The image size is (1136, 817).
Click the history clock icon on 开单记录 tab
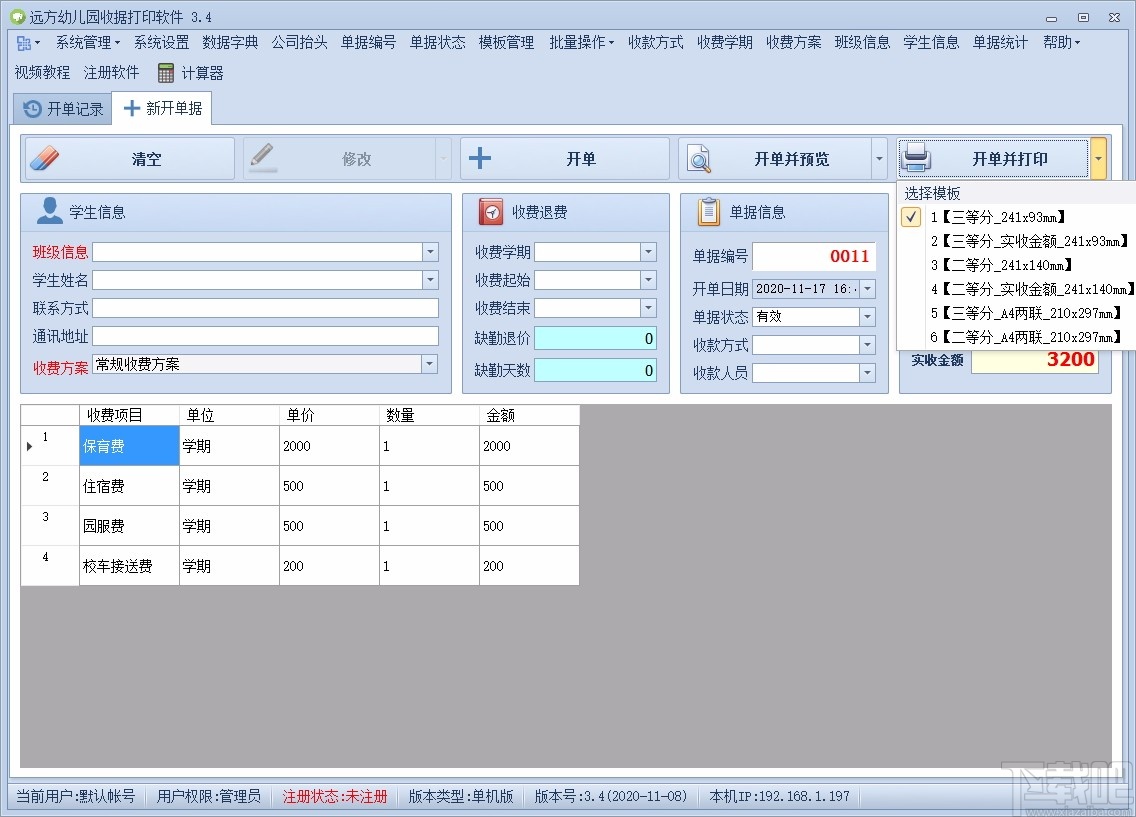pos(33,109)
